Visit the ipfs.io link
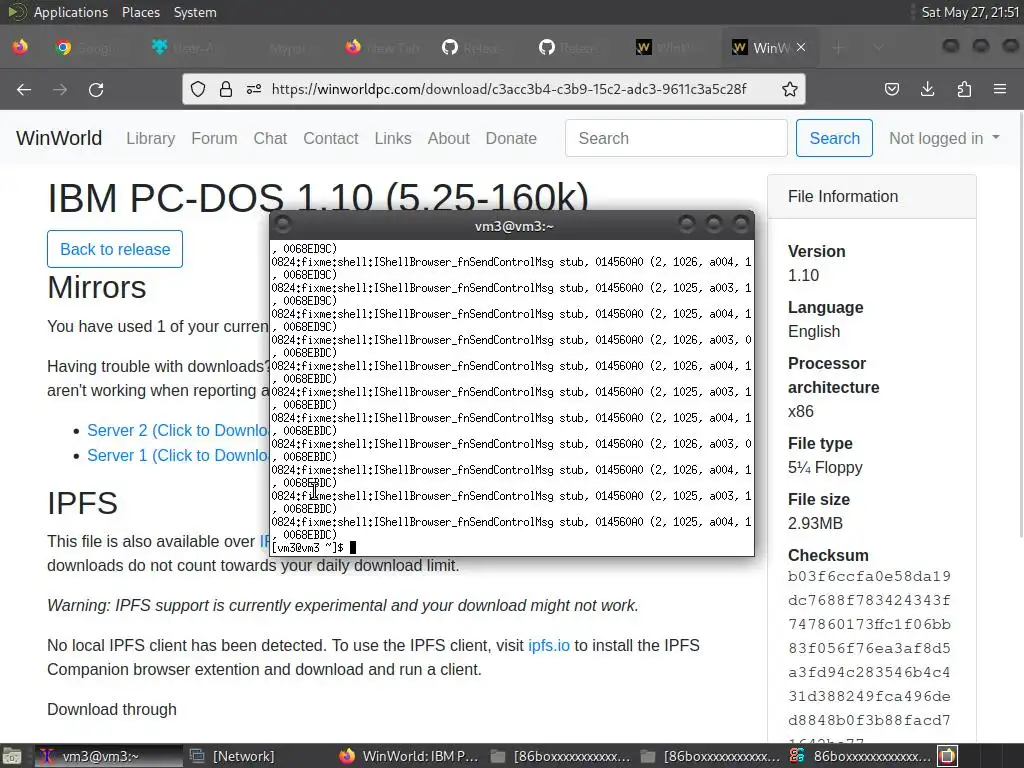1024x768 pixels. pos(549,645)
